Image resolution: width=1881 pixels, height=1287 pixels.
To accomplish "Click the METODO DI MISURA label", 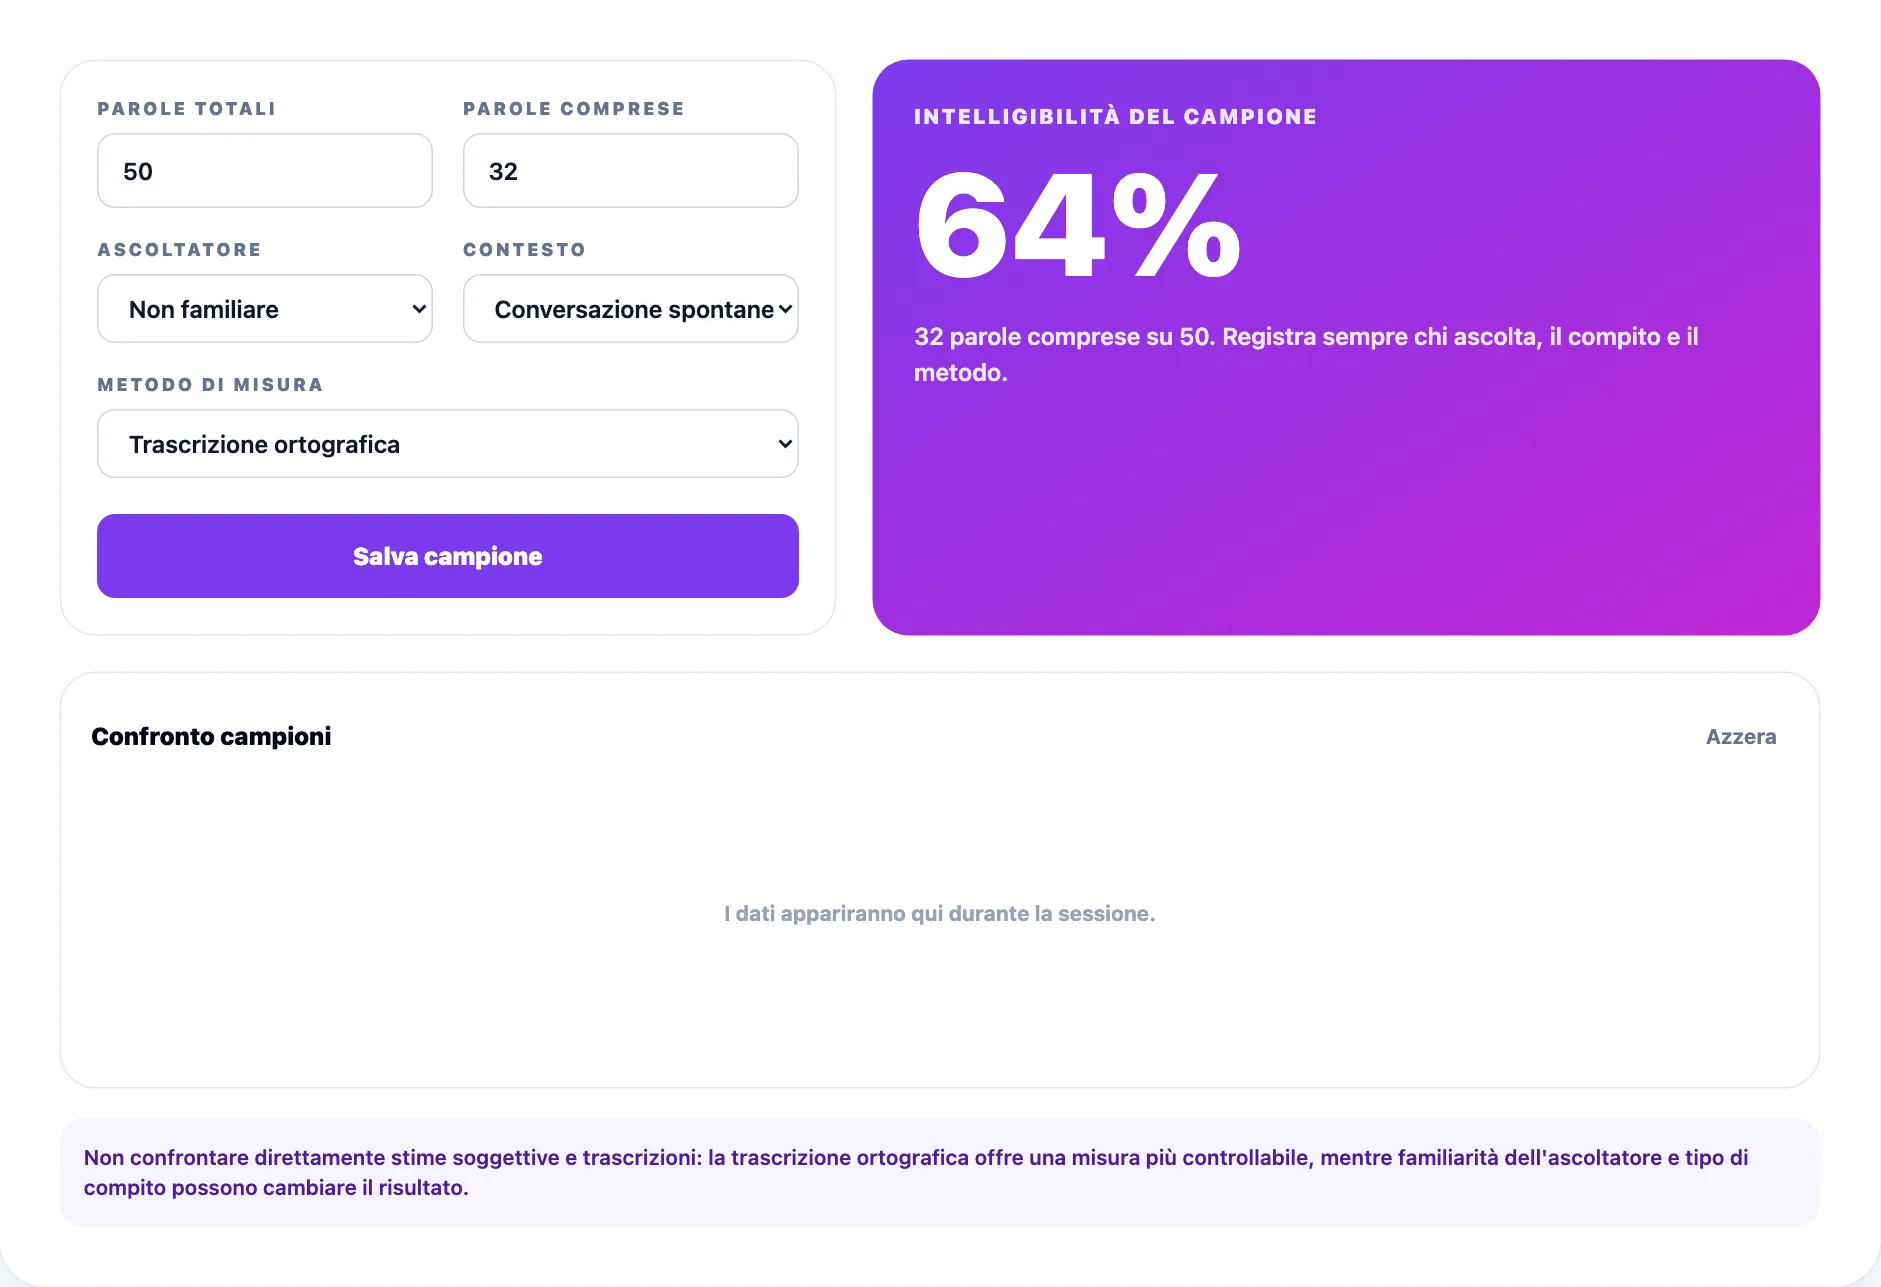I will tap(211, 385).
